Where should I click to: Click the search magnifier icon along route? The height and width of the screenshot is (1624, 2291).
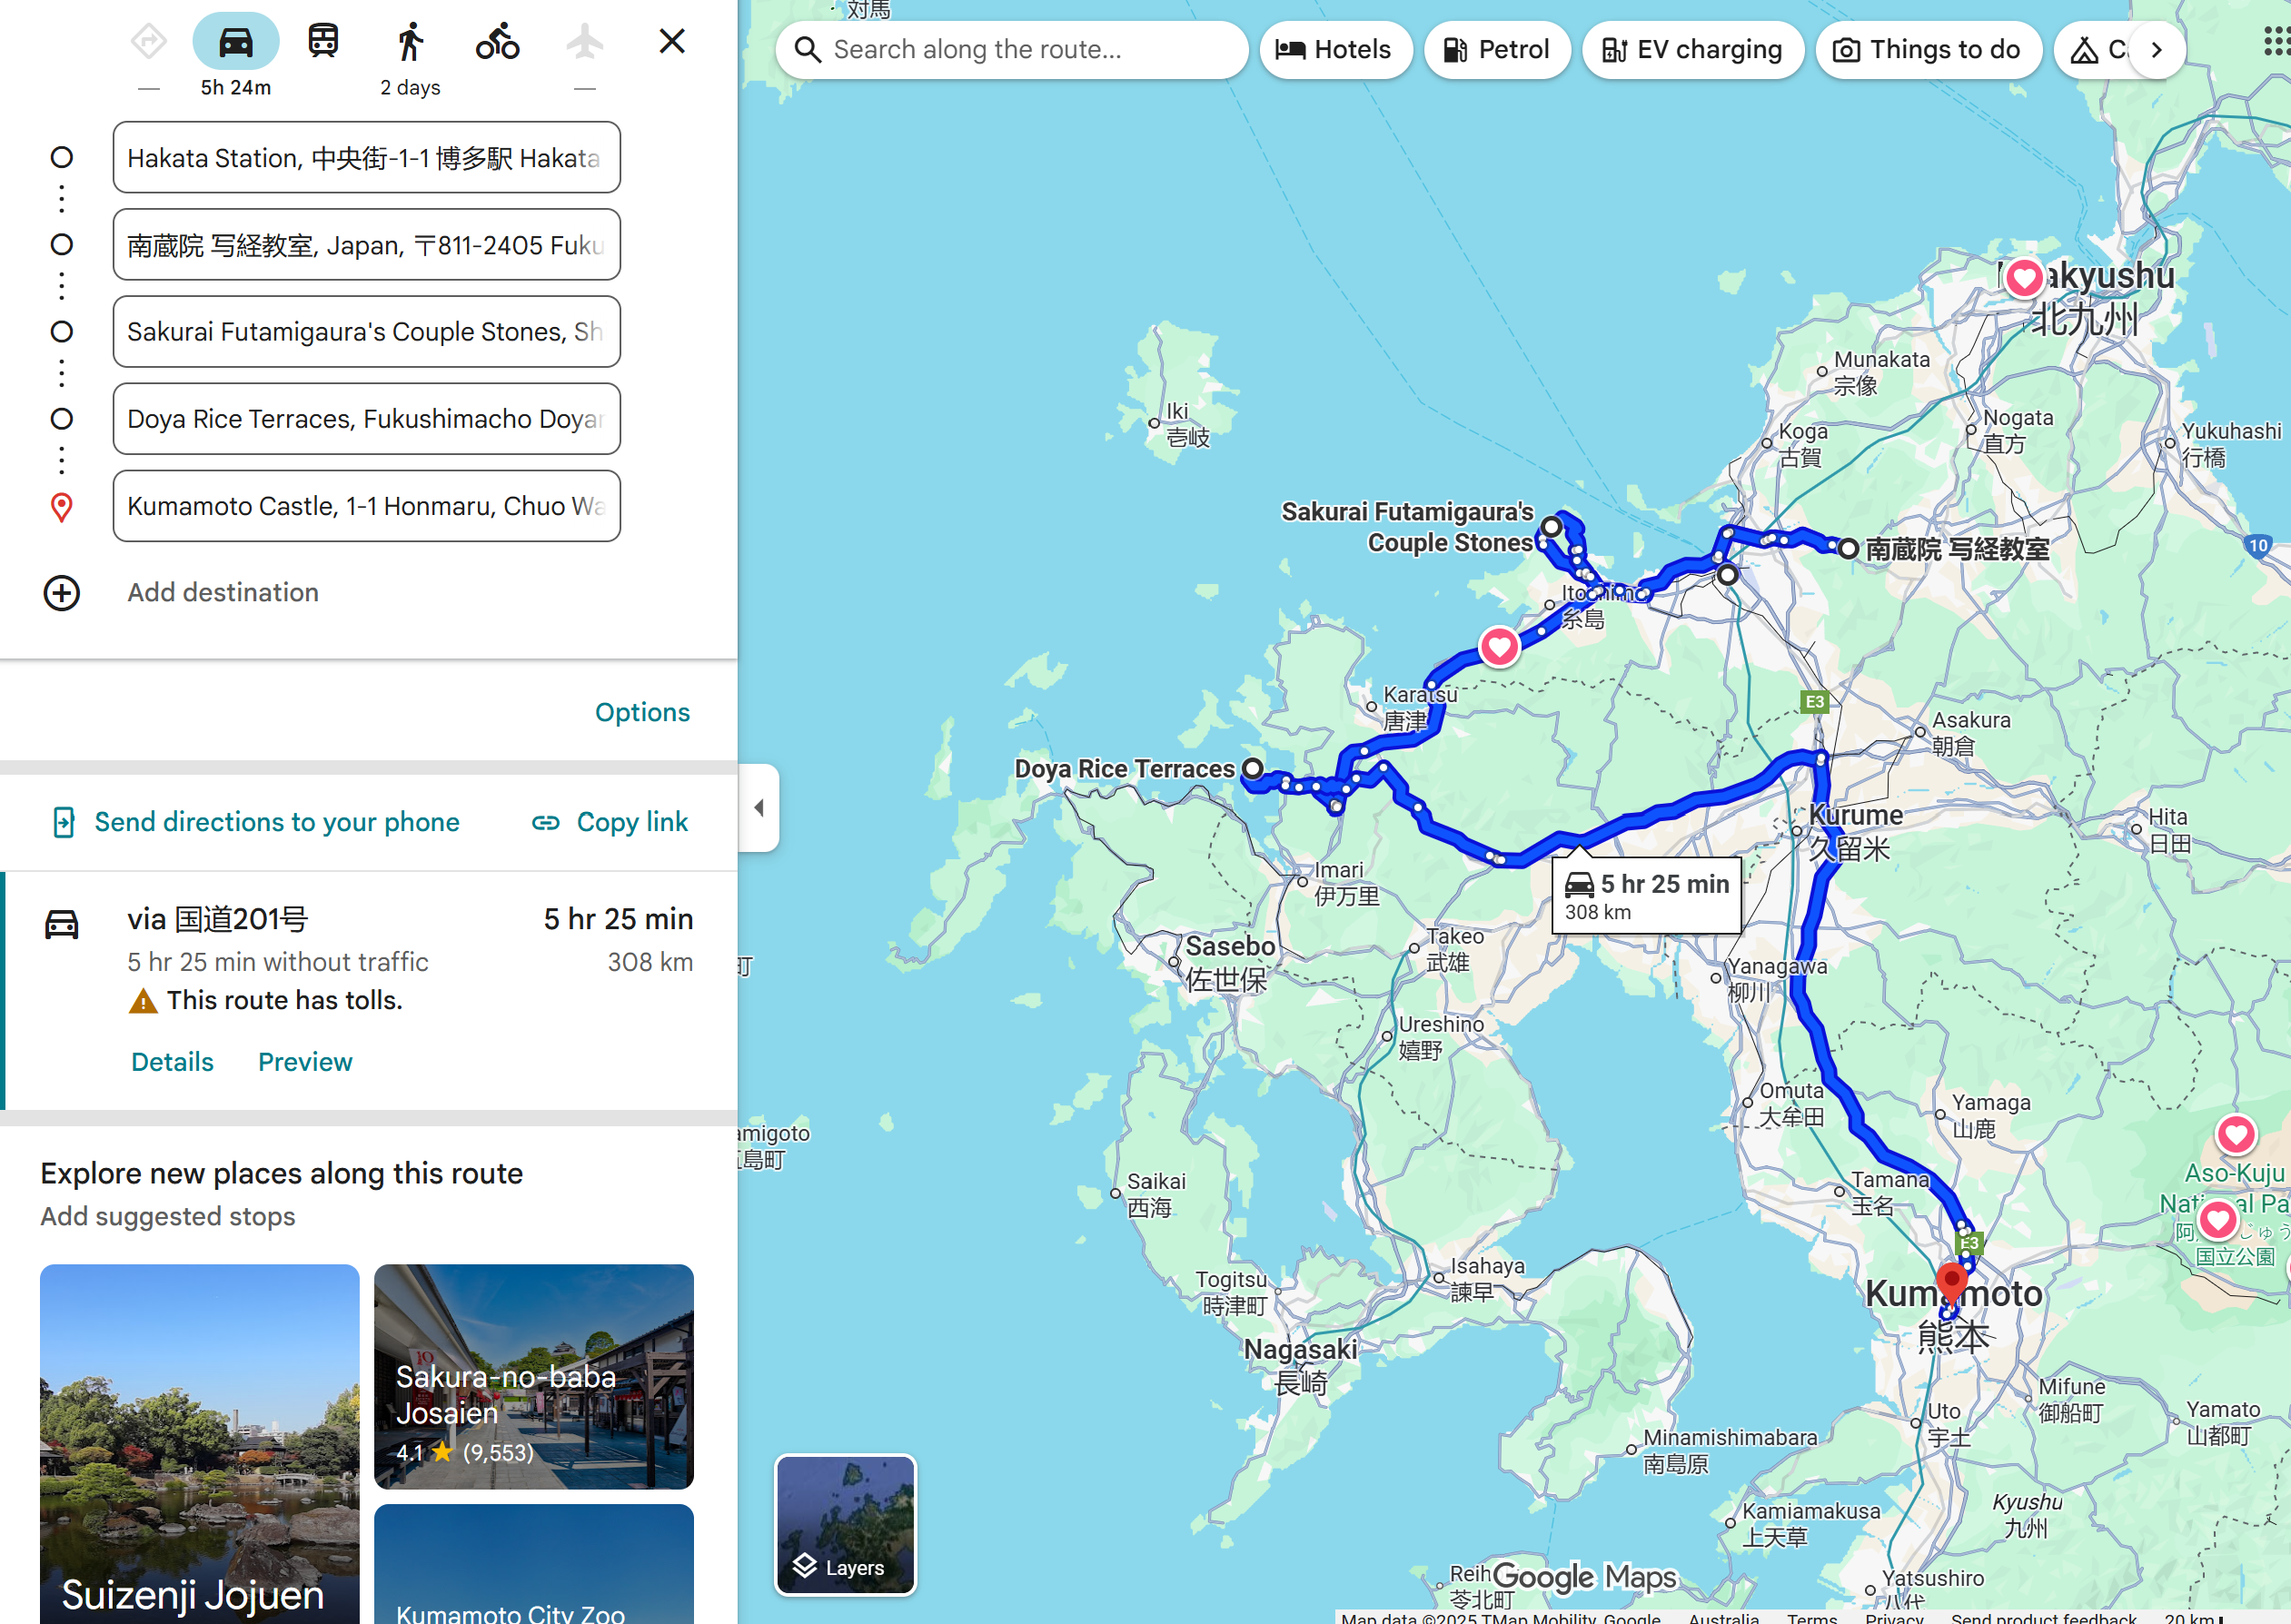808,50
